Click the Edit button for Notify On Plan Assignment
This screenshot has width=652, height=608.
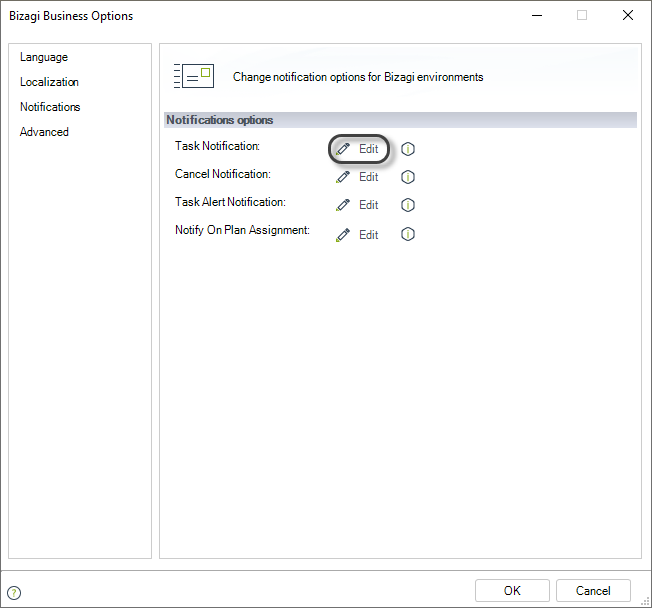[358, 235]
